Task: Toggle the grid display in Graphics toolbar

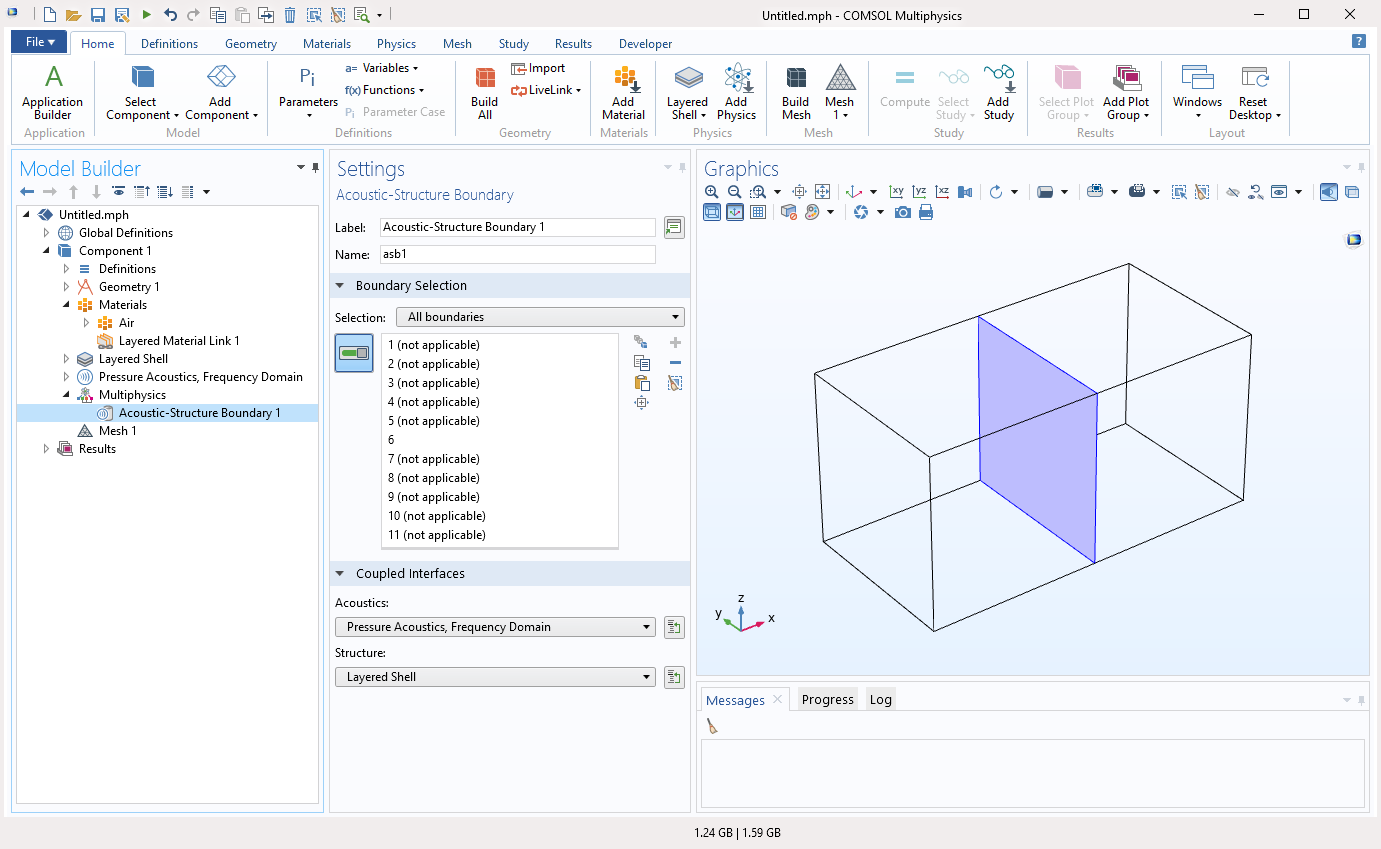Action: point(758,212)
